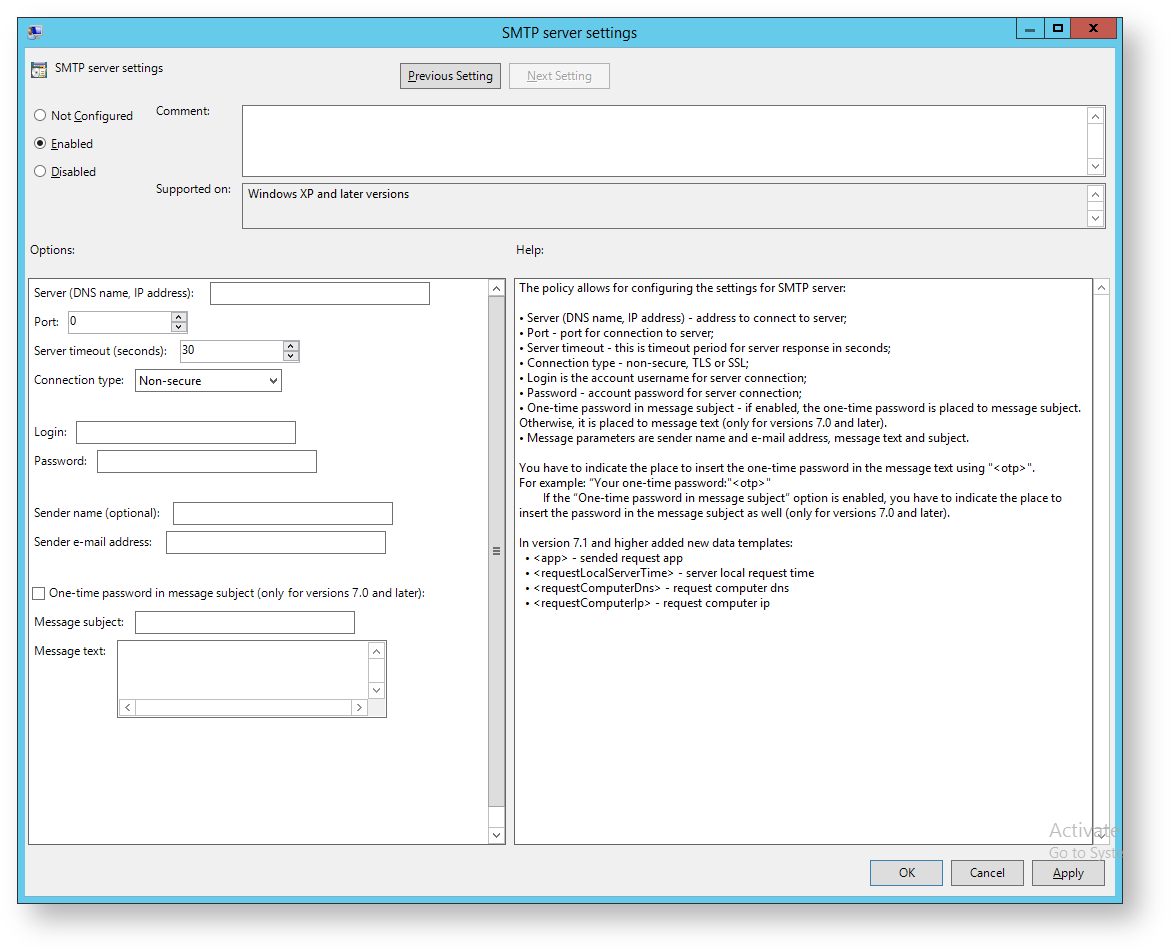Click the Apply button
Viewport: 1171px width, 952px height.
pos(1068,873)
